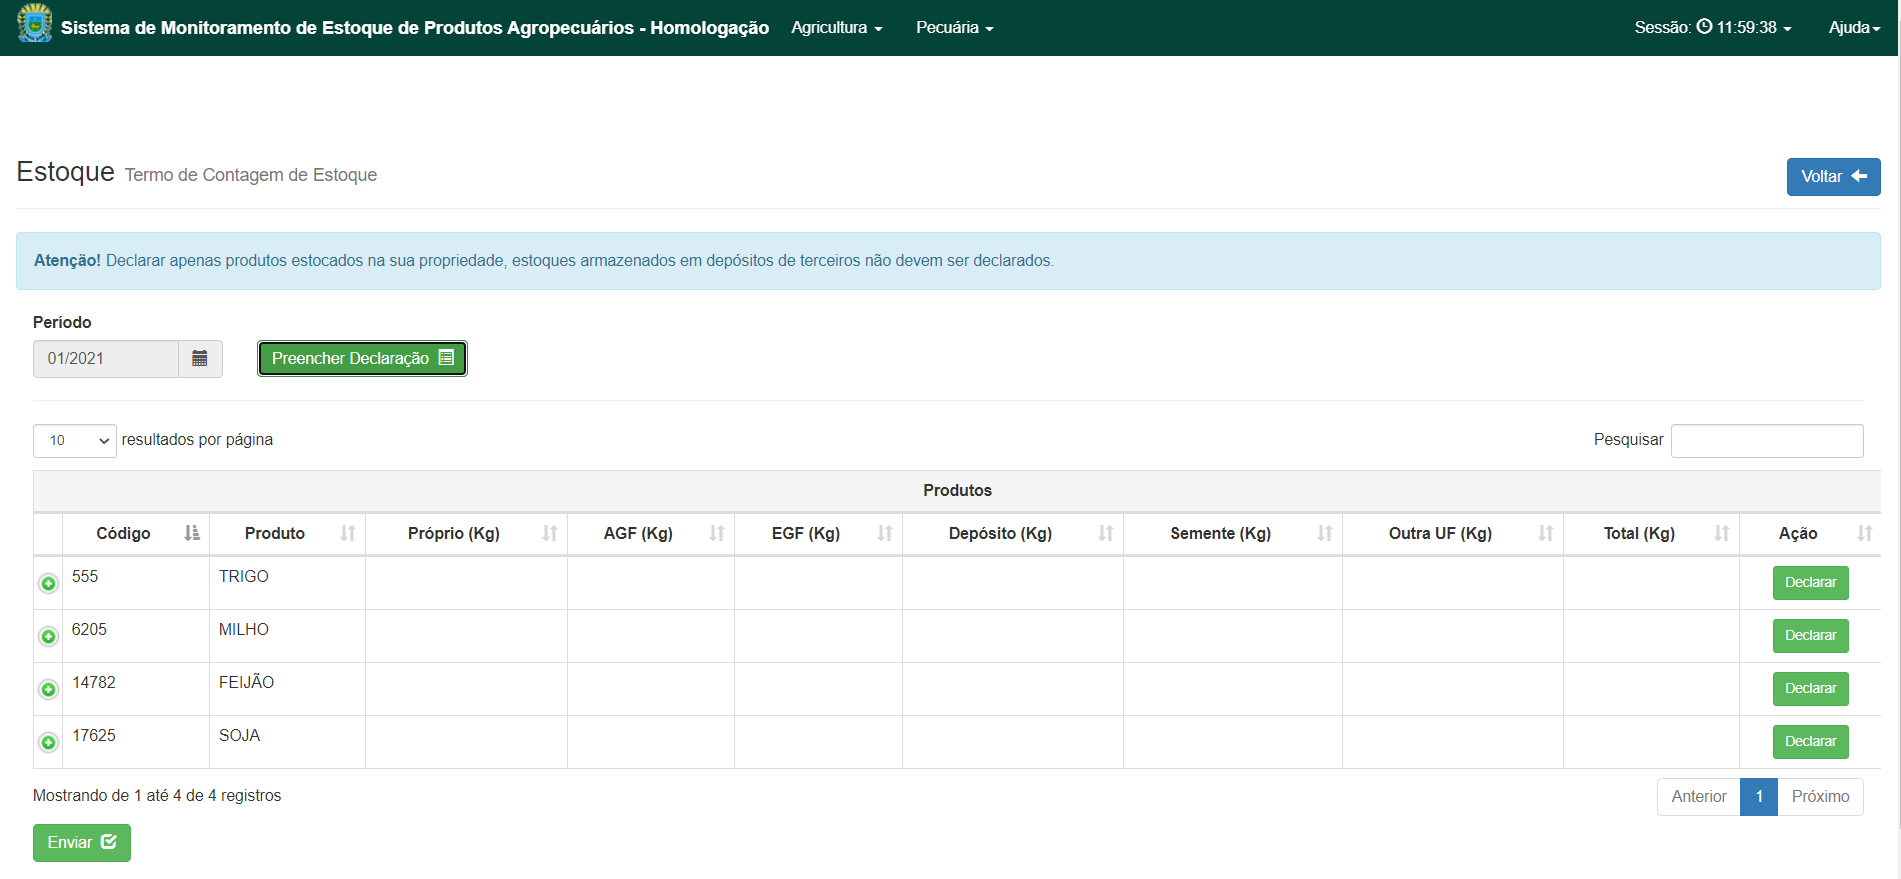Screen dimensions: 1901x879
Task: Sort table by Semente (Kg) column
Action: pos(1233,534)
